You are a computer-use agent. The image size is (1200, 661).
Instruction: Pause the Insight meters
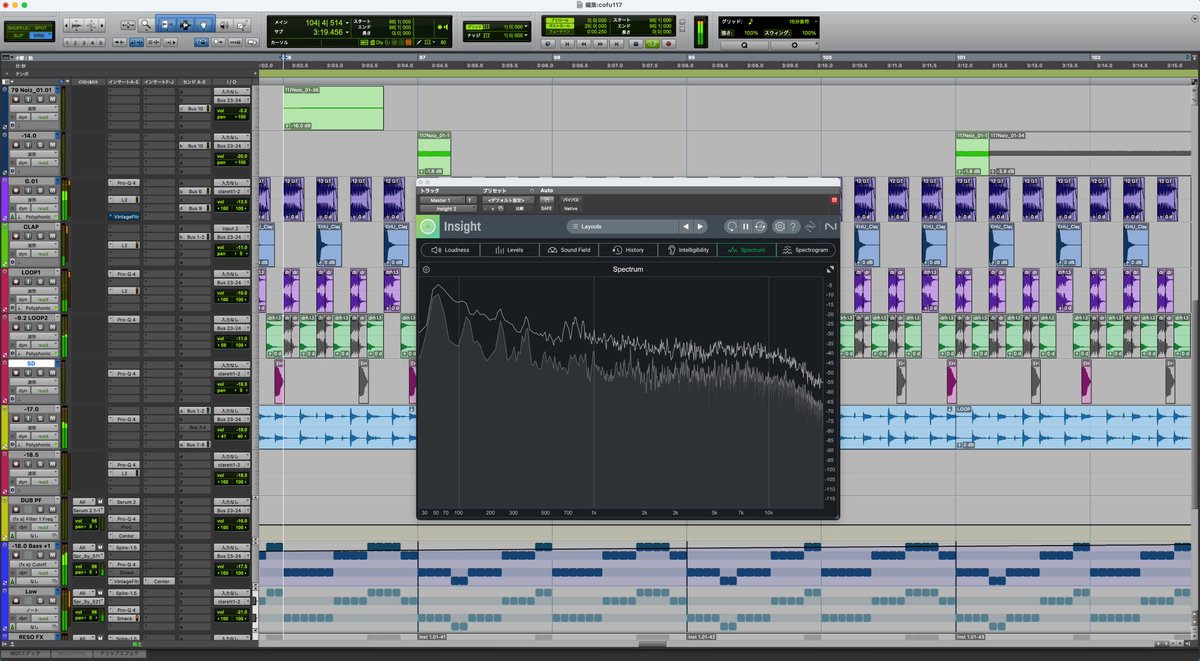click(745, 226)
